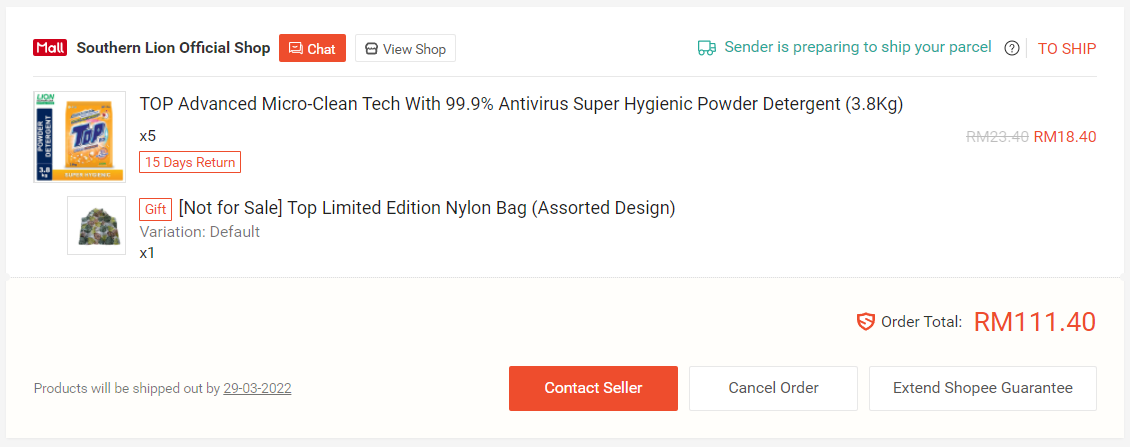Click the 15 Days Return tag

click(190, 162)
